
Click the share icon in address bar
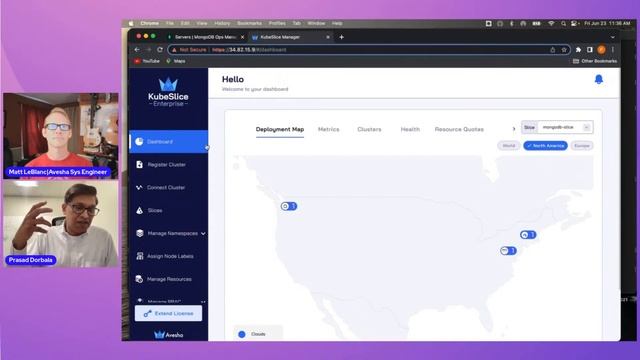click(x=553, y=49)
